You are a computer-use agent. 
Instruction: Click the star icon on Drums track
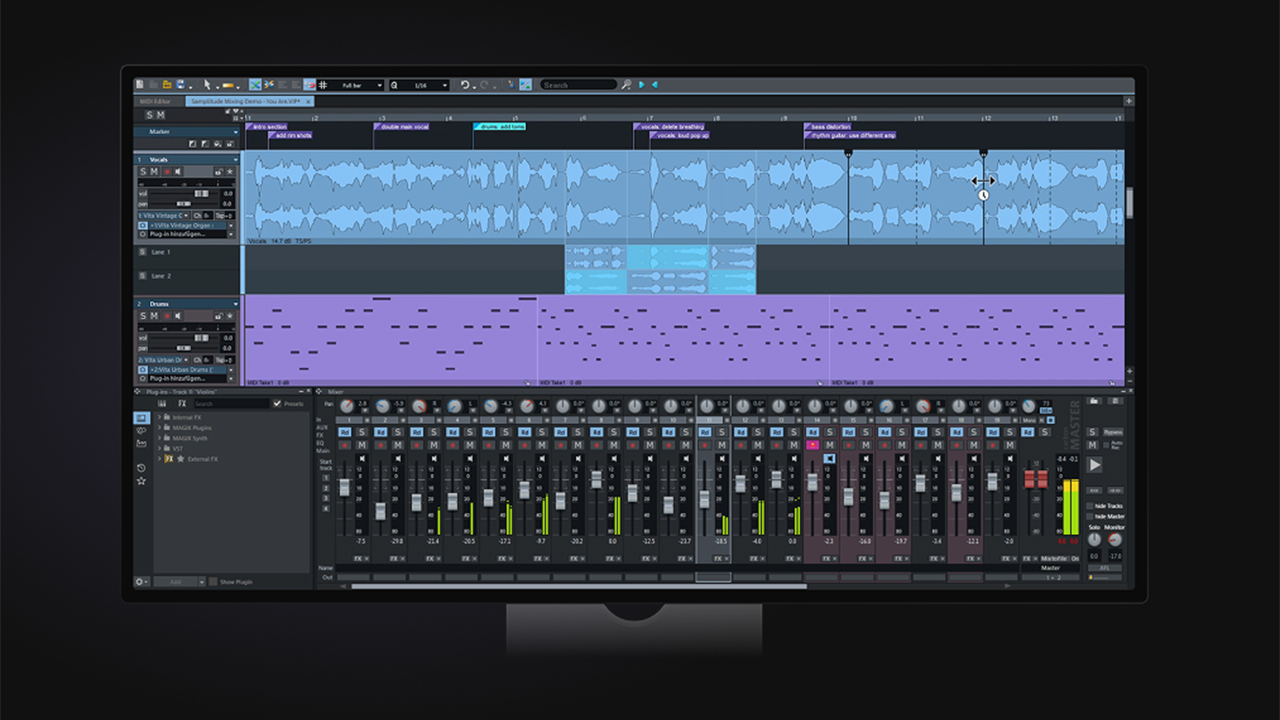tap(230, 316)
